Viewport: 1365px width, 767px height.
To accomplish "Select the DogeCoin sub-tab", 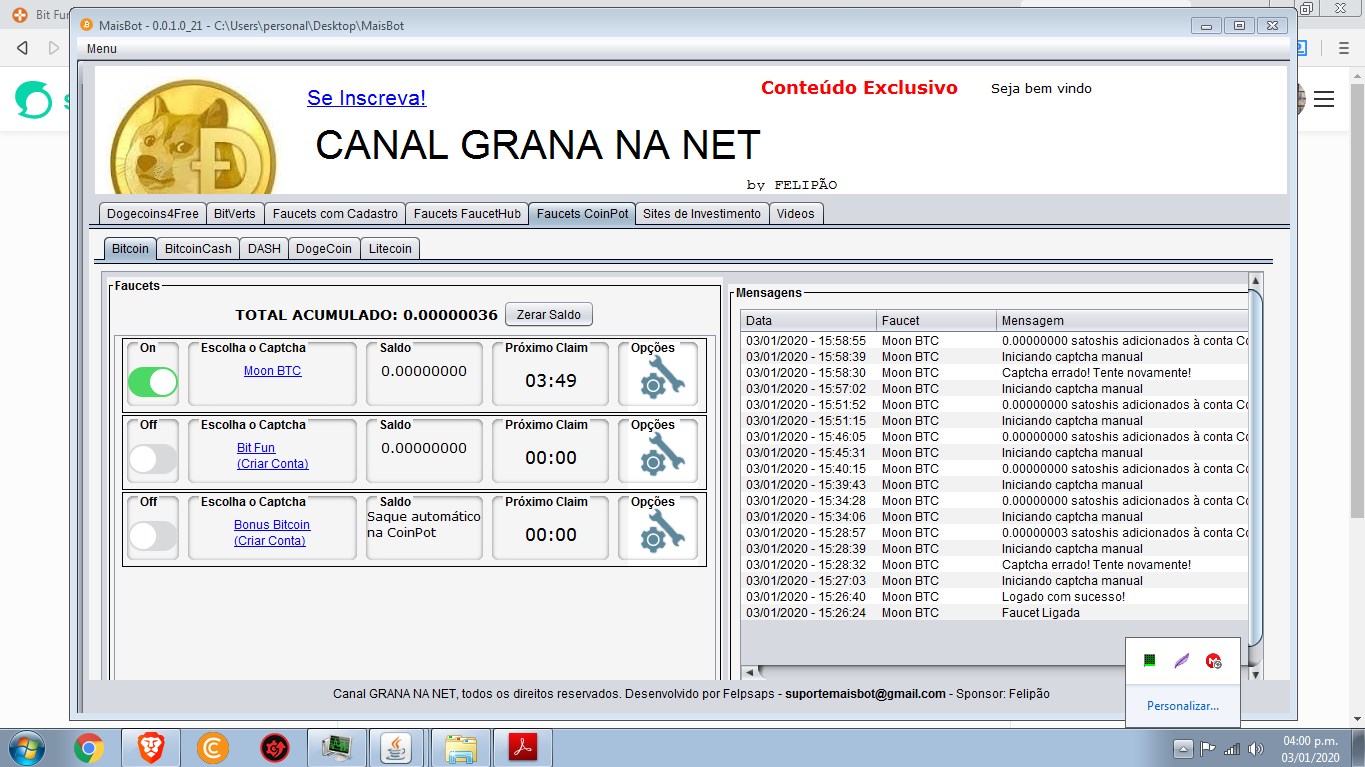I will (325, 248).
